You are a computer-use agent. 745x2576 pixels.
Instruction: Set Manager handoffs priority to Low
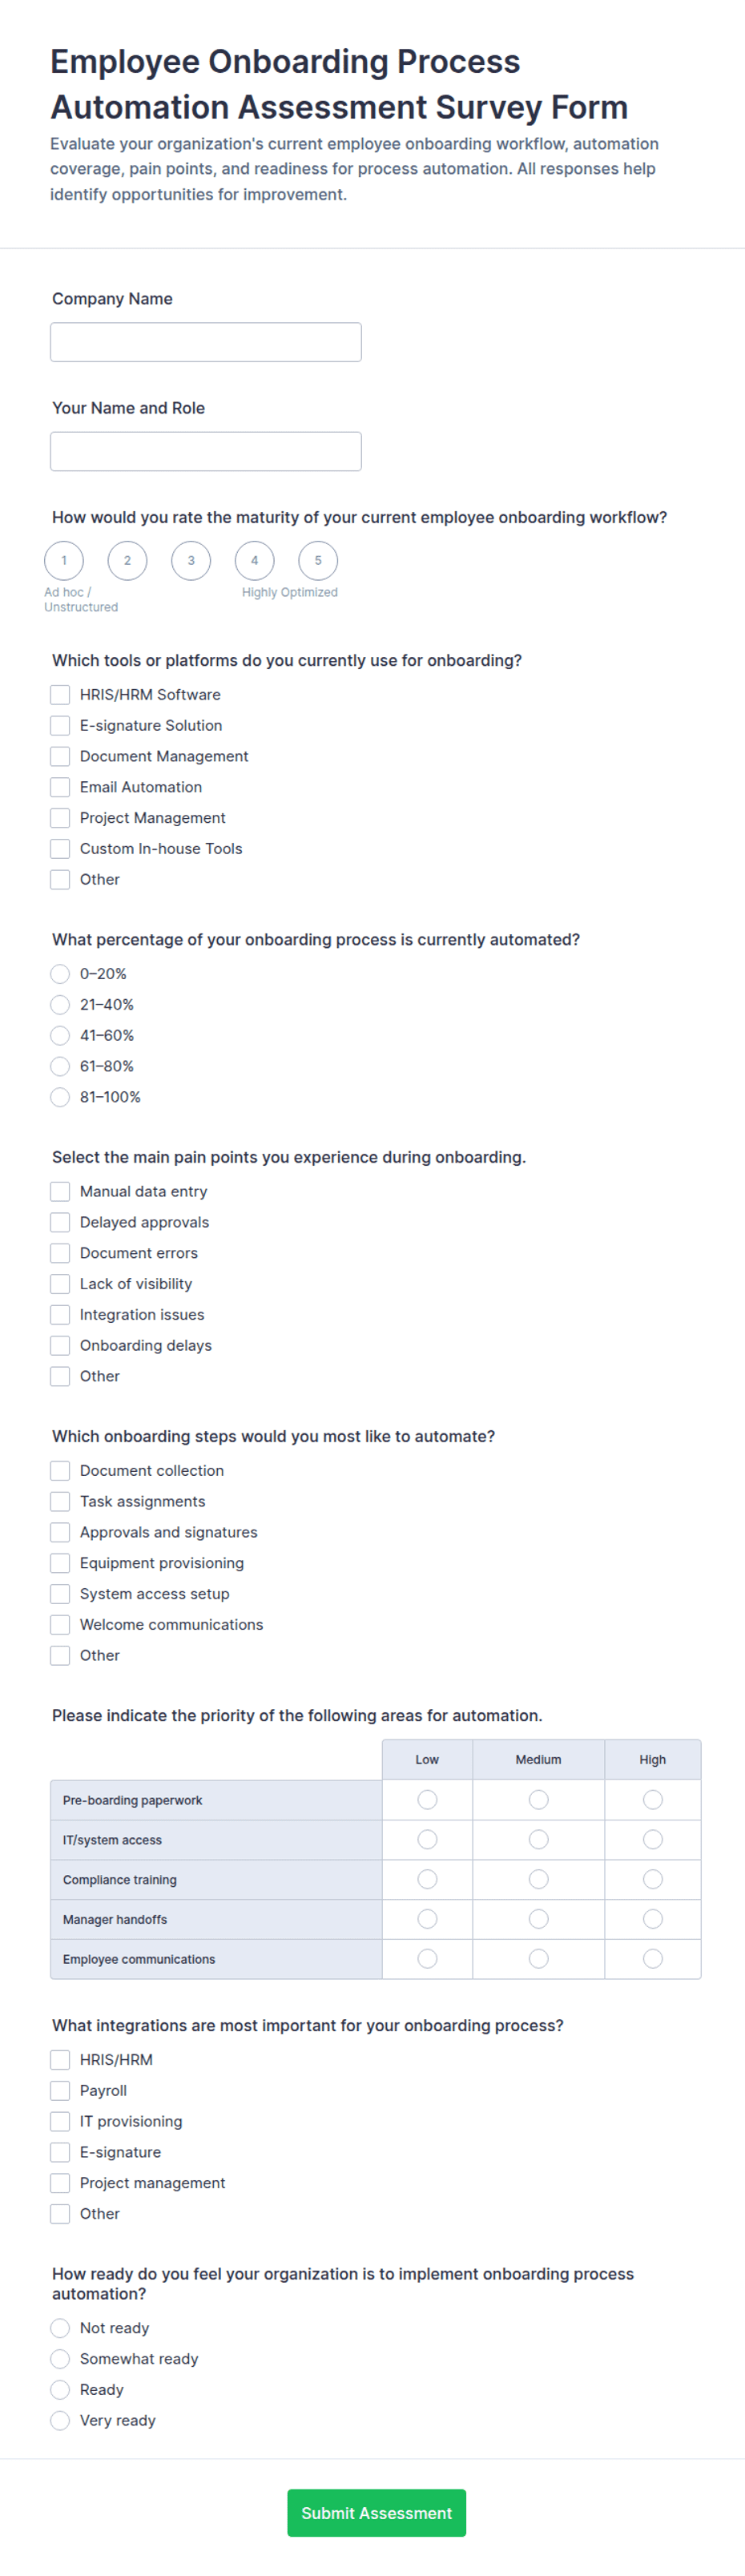[x=427, y=1918]
